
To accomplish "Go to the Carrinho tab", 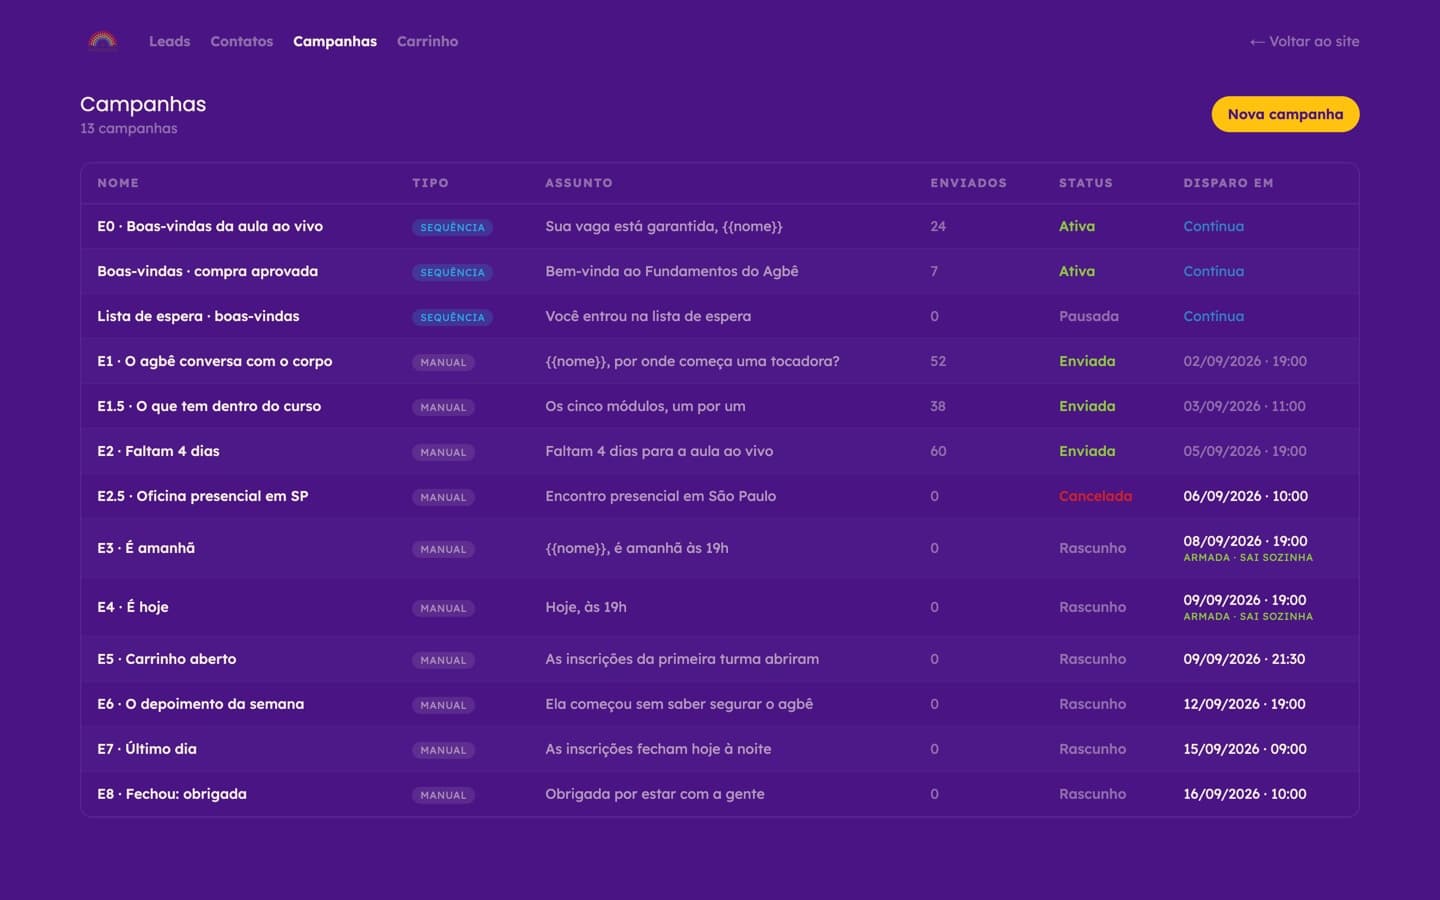I will (x=427, y=41).
